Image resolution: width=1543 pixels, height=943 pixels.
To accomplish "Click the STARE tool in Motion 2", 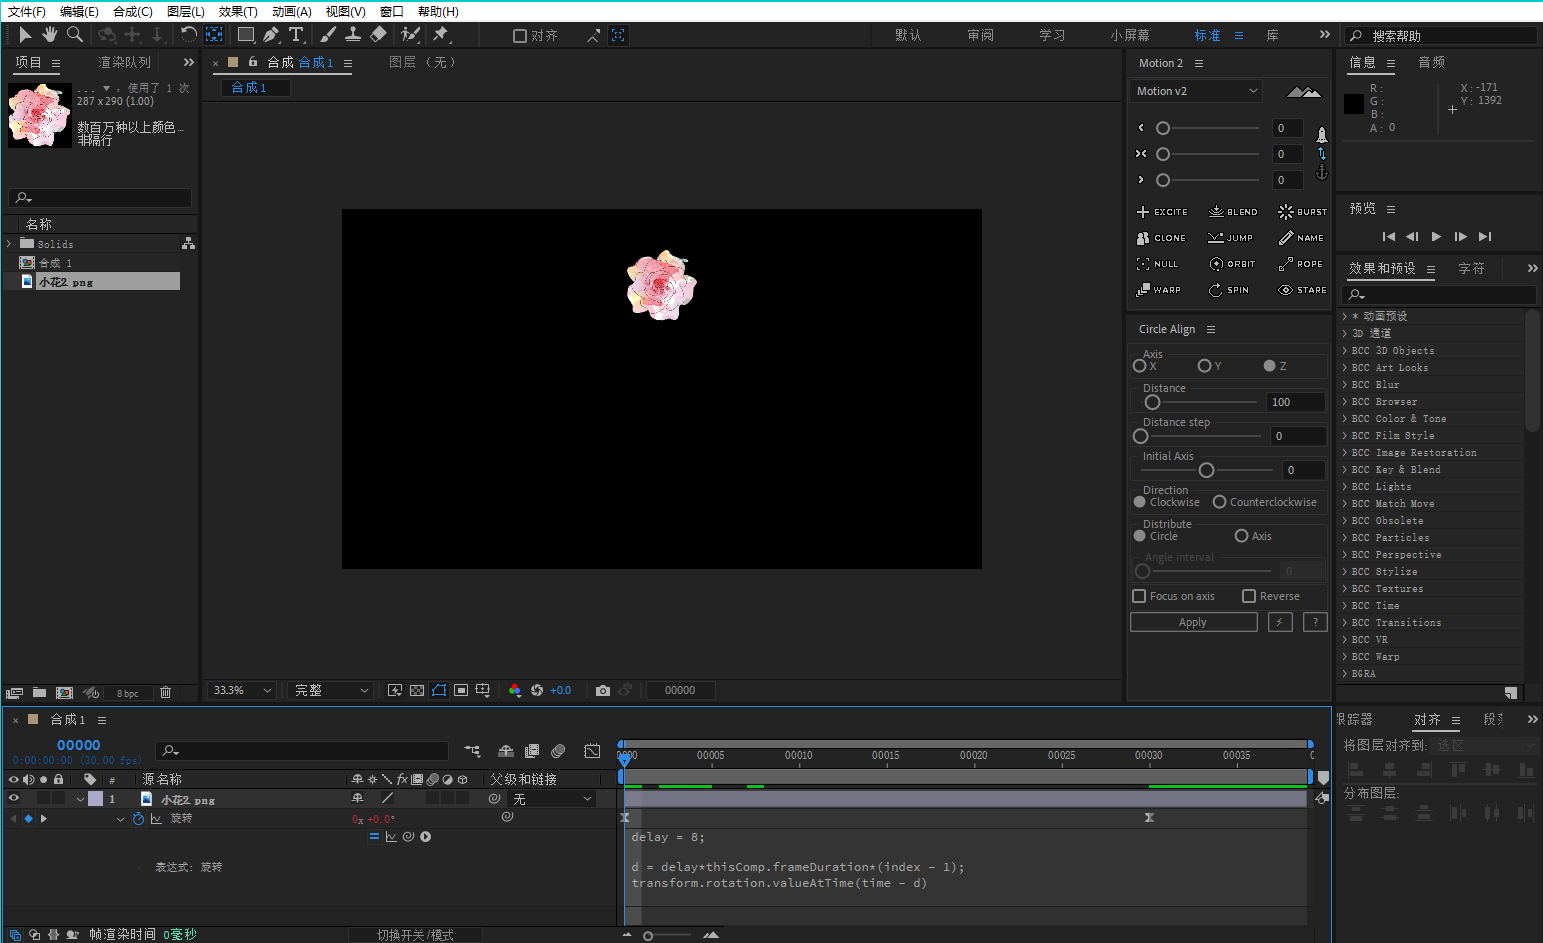I will point(1303,290).
